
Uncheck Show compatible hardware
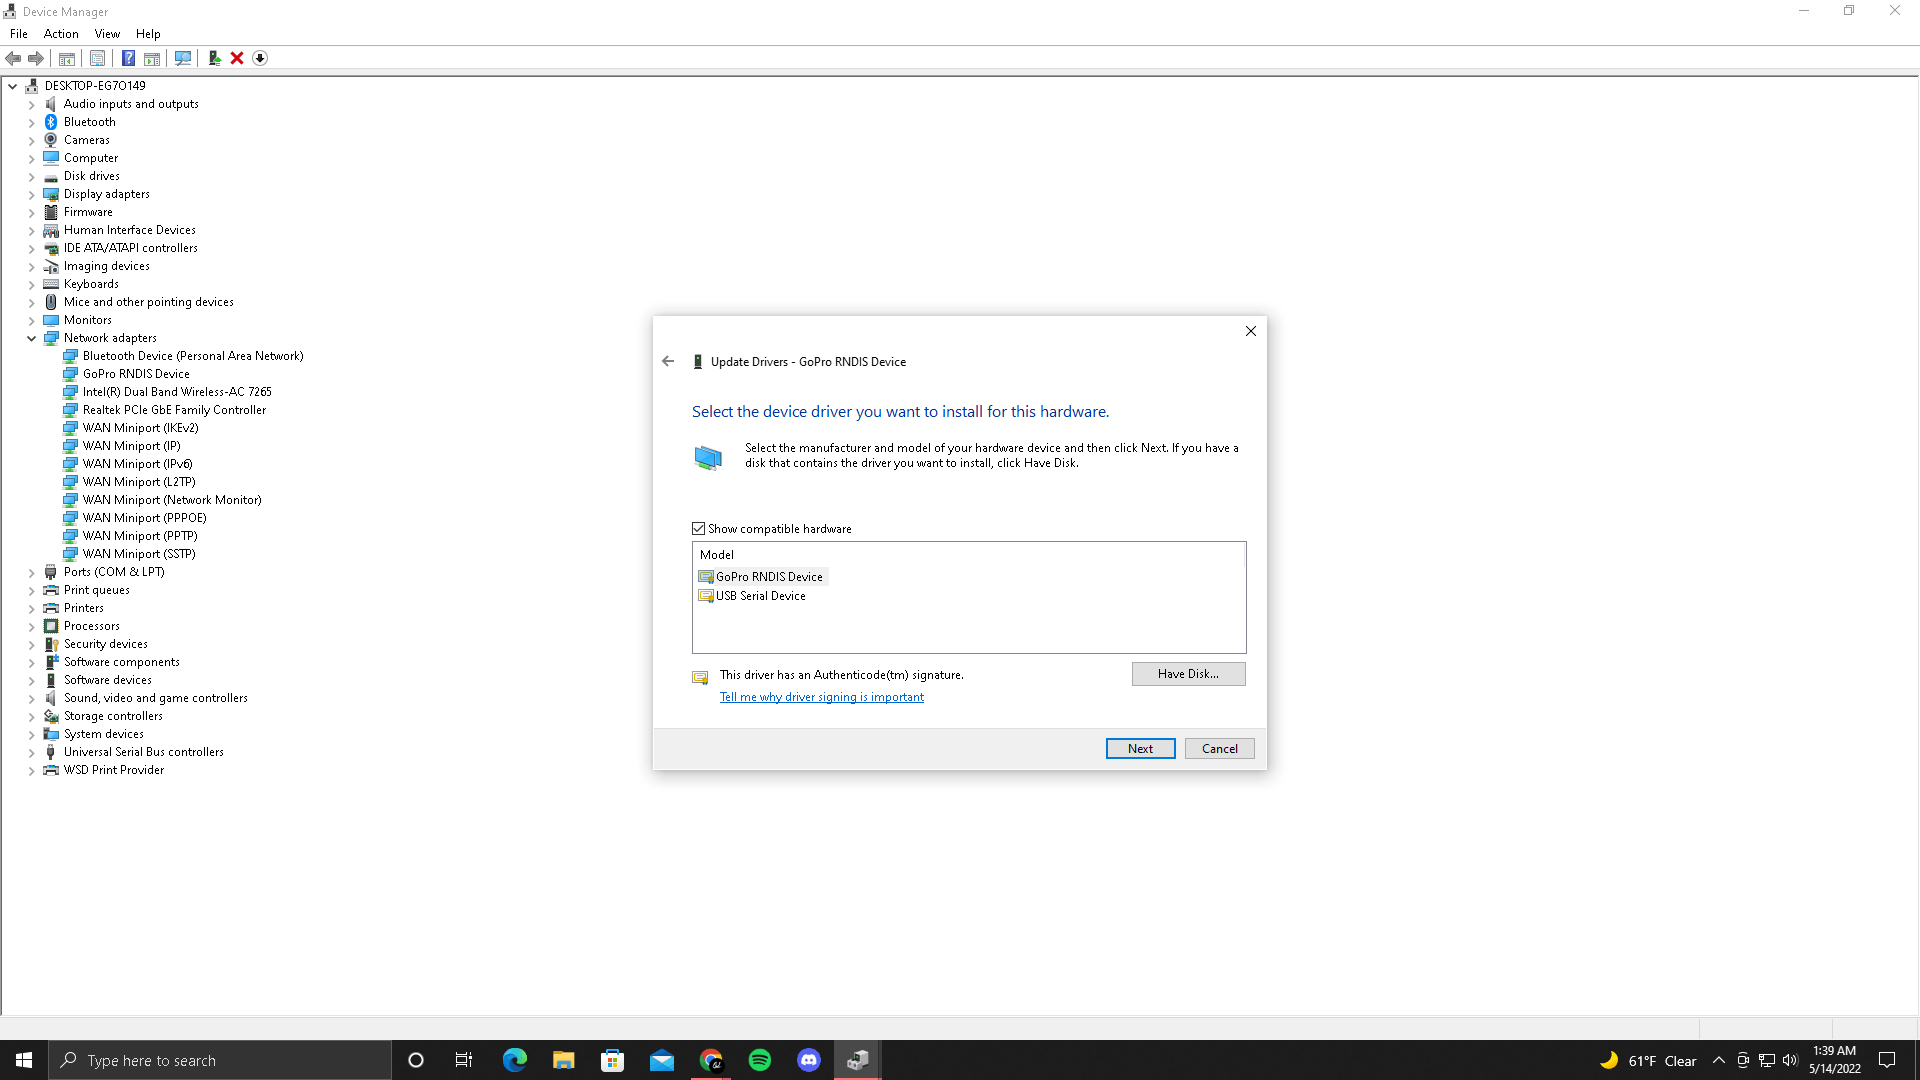click(x=699, y=528)
